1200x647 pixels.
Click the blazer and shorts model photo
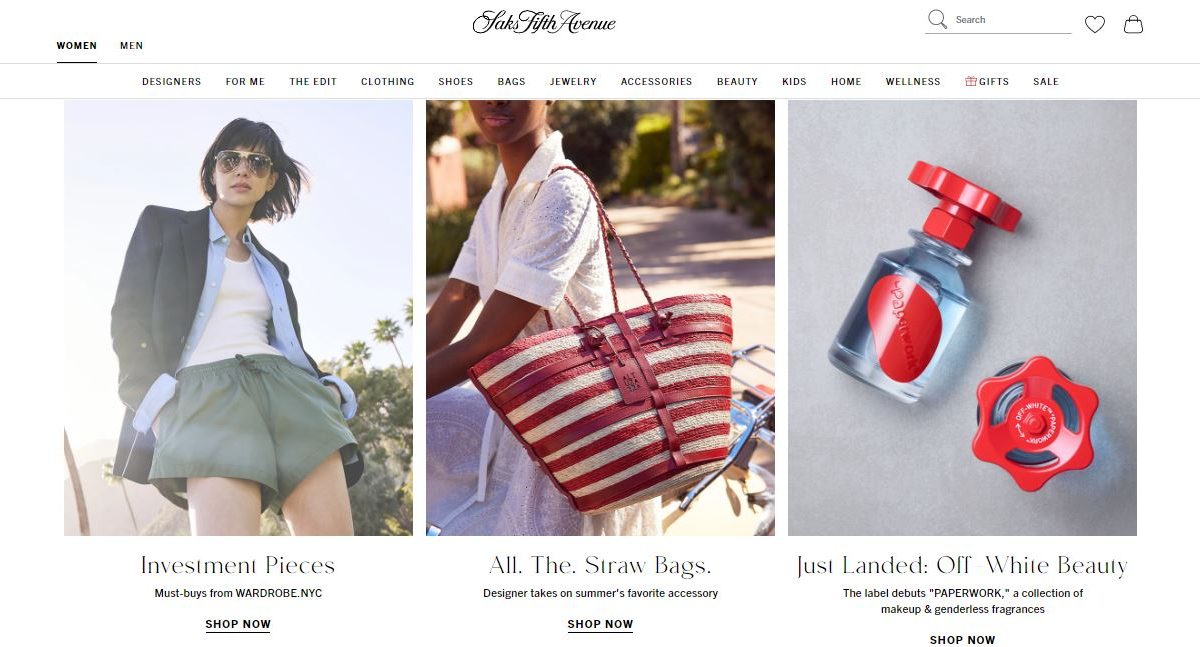point(238,318)
